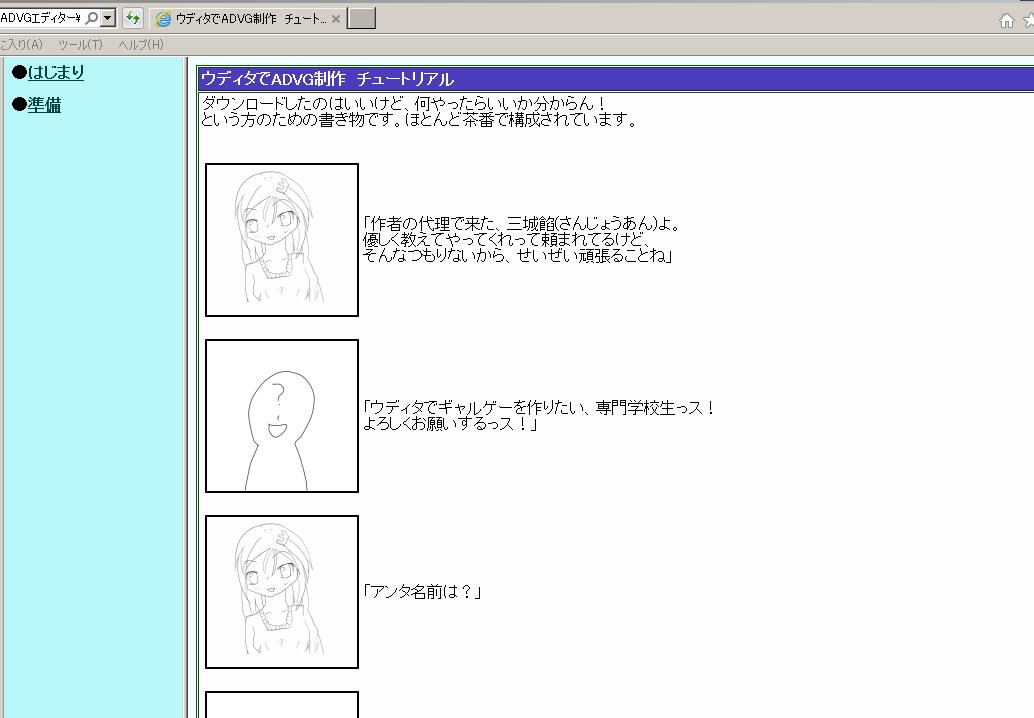Viewport: 1034px width, 718px height.
Task: Click the green refresh page icon
Action: [133, 18]
